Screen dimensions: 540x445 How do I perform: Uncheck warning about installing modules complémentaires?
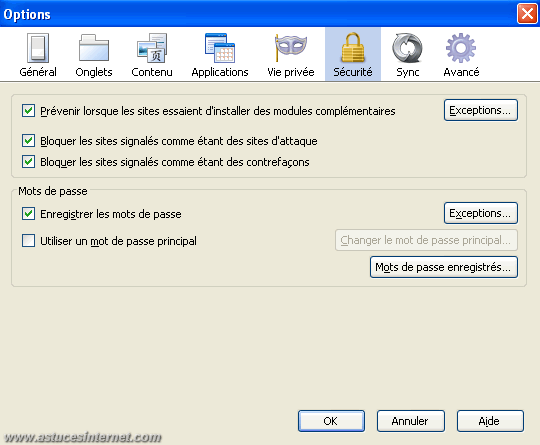click(x=28, y=111)
